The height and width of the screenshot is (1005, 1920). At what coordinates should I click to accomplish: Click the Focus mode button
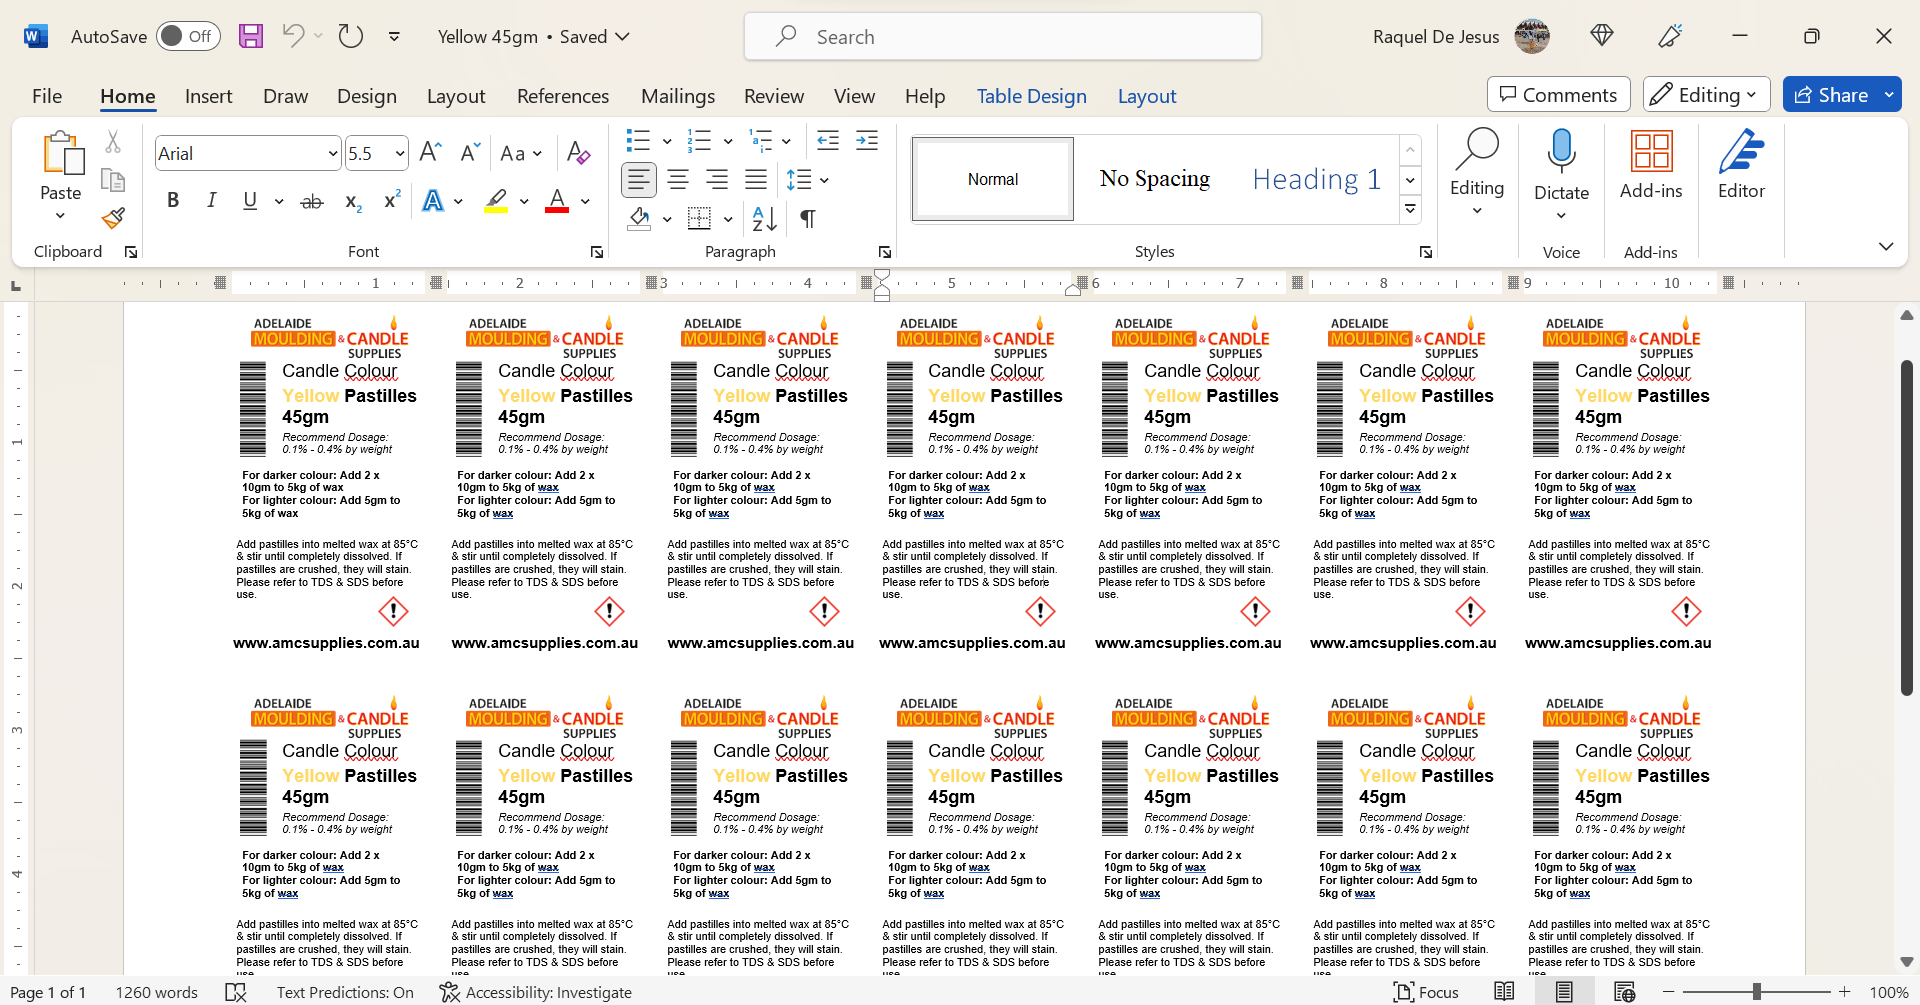1426,992
